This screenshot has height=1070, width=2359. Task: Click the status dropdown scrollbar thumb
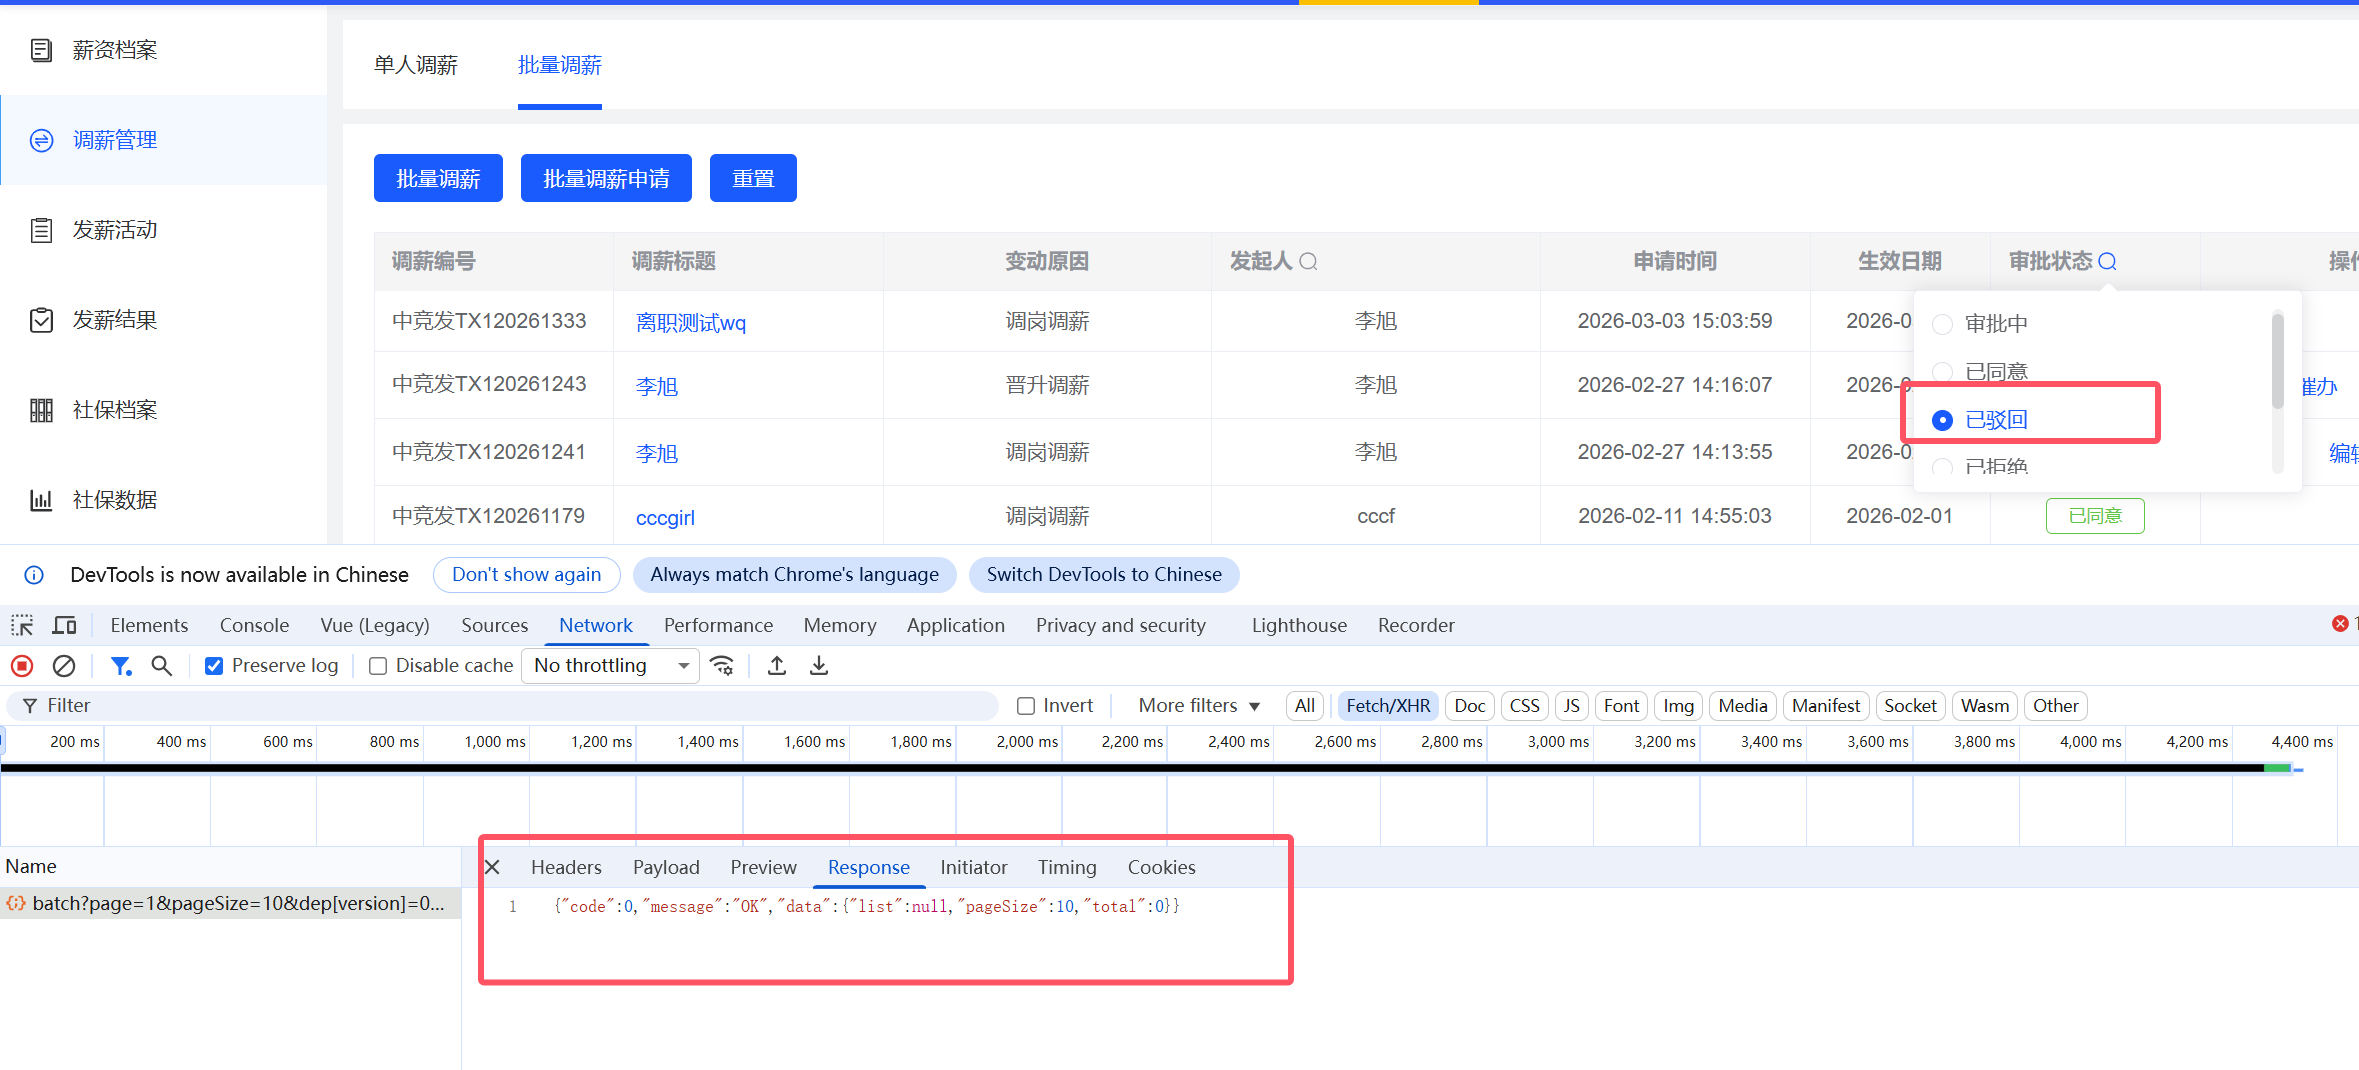[x=2277, y=360]
